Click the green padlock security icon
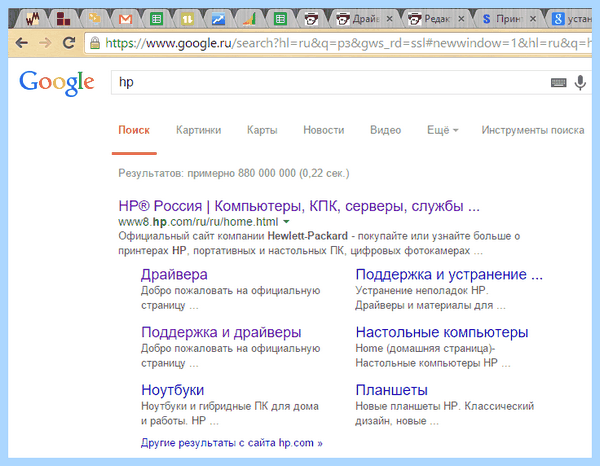This screenshot has height=466, width=600. click(x=95, y=43)
